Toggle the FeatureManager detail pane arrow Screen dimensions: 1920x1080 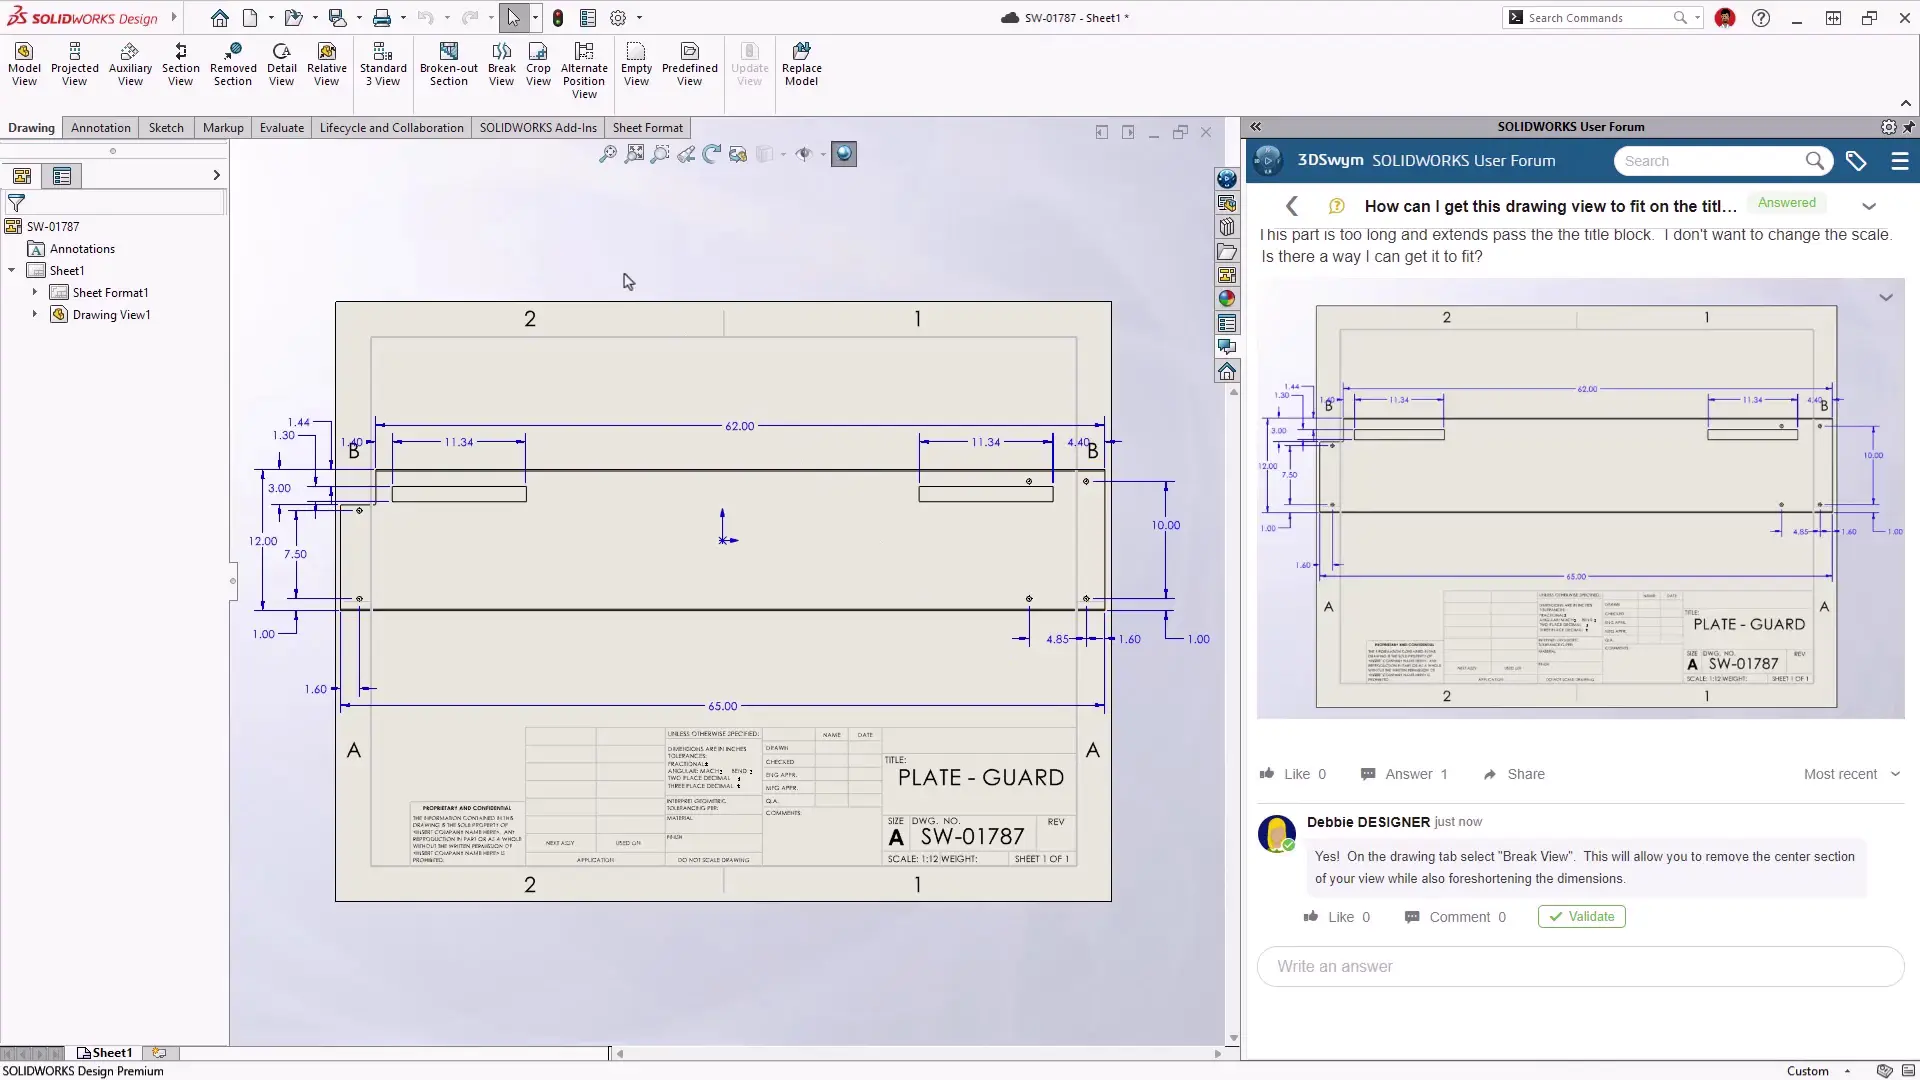click(216, 175)
